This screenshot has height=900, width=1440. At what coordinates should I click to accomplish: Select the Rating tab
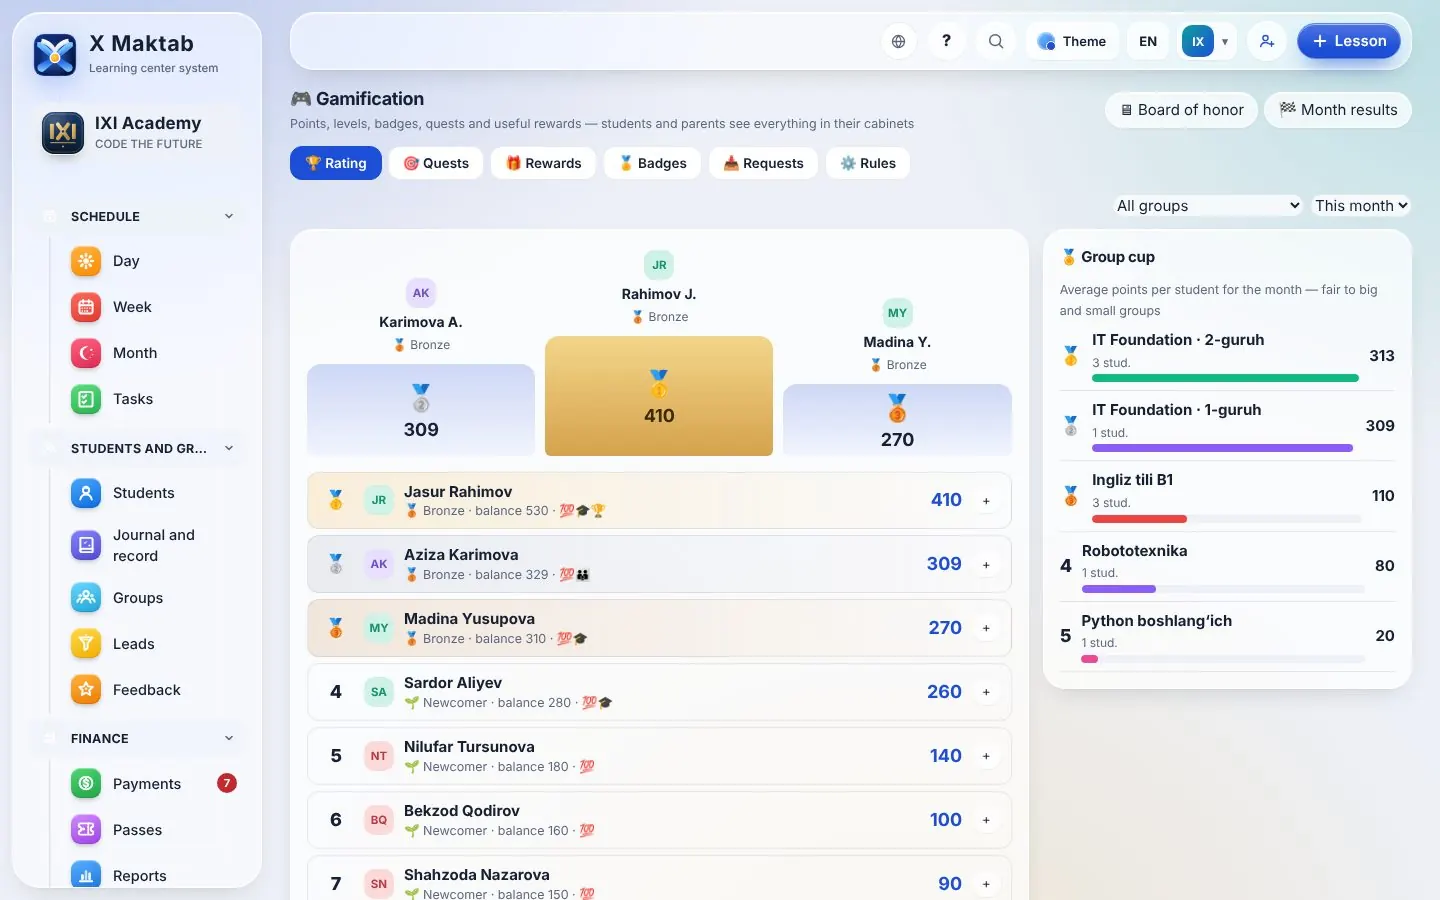336,163
